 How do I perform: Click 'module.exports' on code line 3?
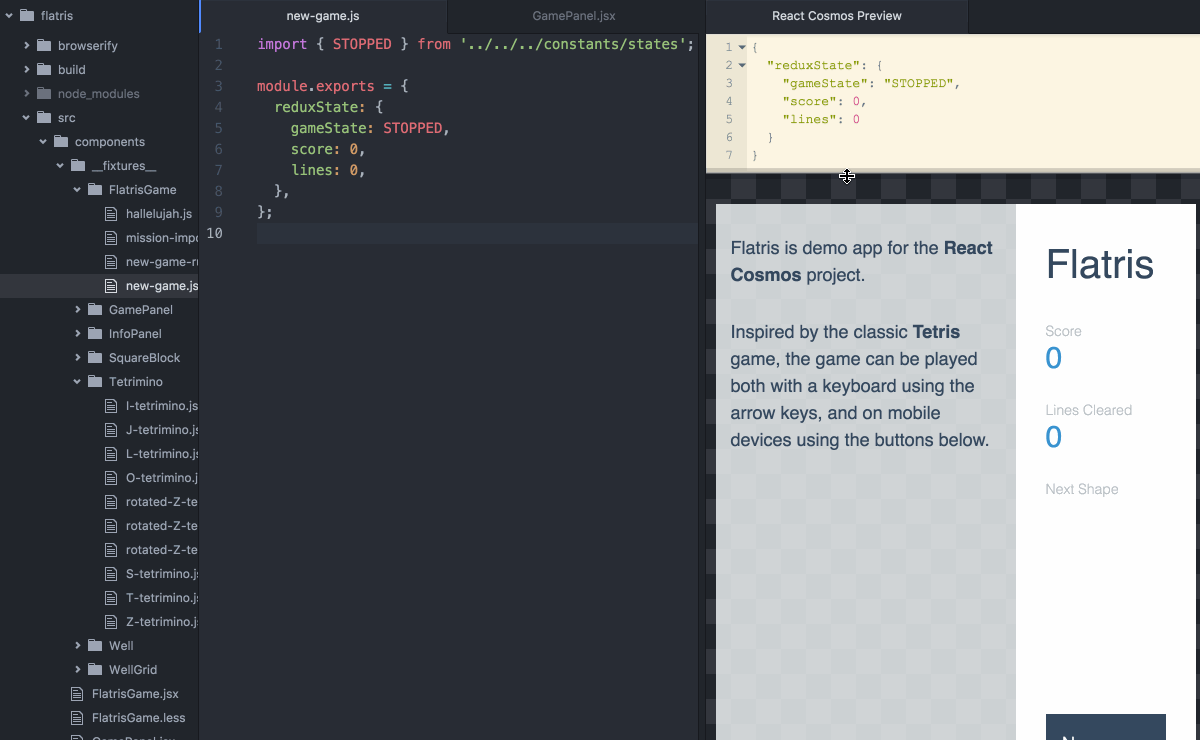click(315, 86)
